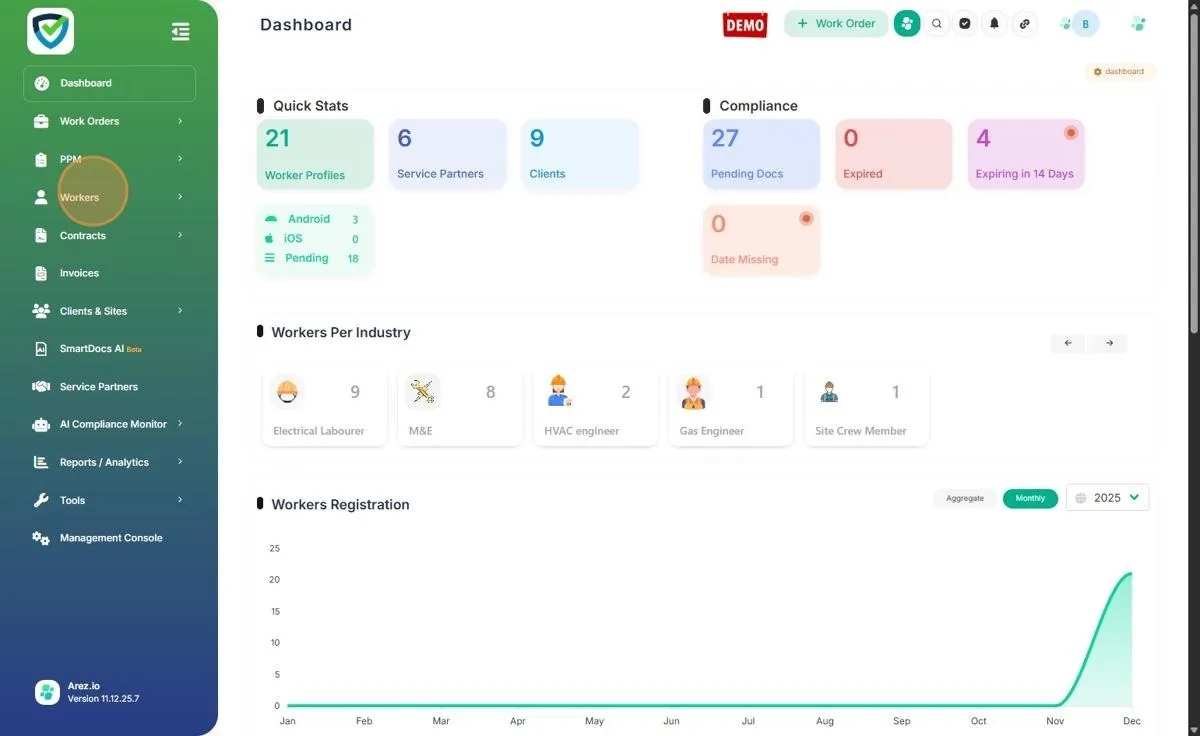The width and height of the screenshot is (1200, 736).
Task: Expand the Tools sidebar menu
Action: coord(110,500)
